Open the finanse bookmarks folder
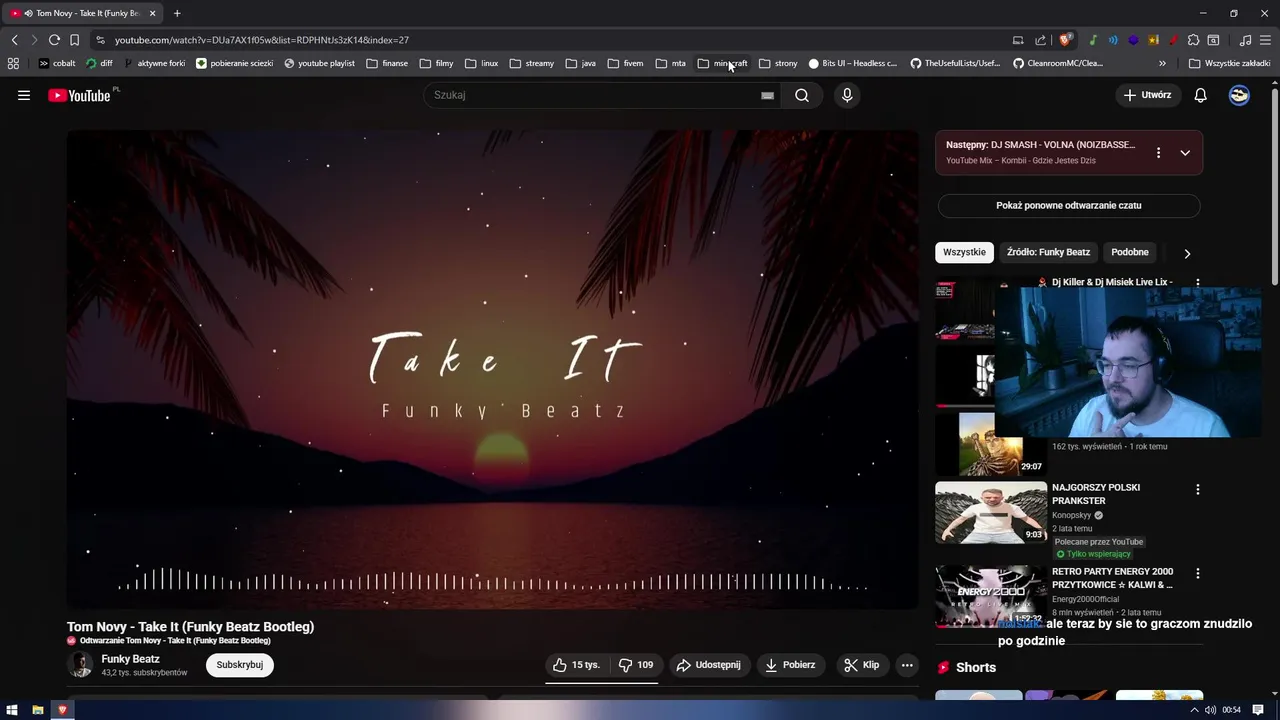Viewport: 1280px width, 720px height. pos(387,63)
